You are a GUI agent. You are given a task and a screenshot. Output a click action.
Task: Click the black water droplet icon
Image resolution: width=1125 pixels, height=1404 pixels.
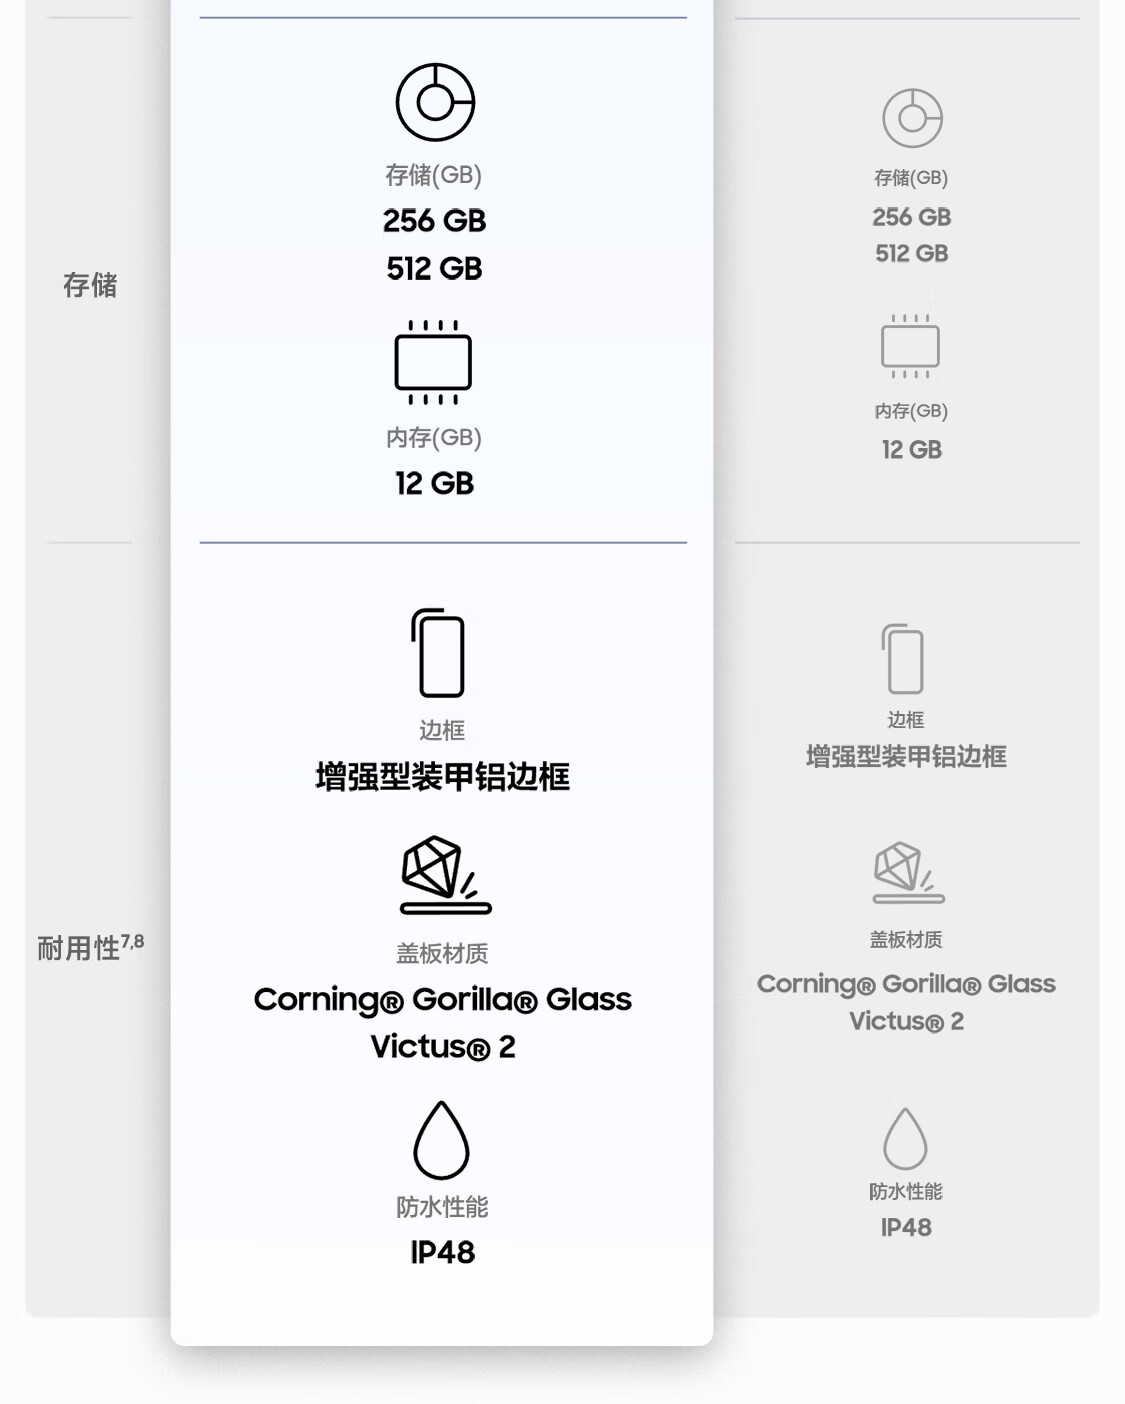441,1140
